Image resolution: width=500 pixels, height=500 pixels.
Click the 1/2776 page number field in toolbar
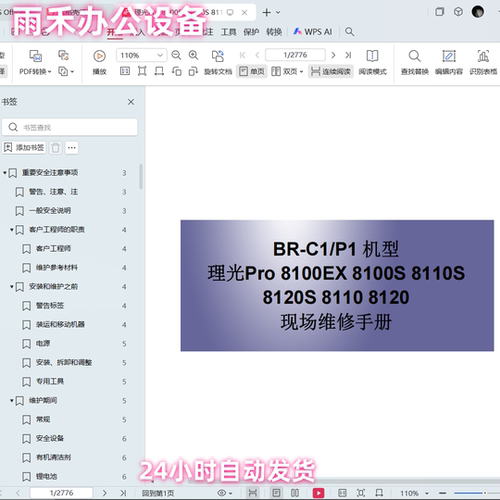(295, 55)
